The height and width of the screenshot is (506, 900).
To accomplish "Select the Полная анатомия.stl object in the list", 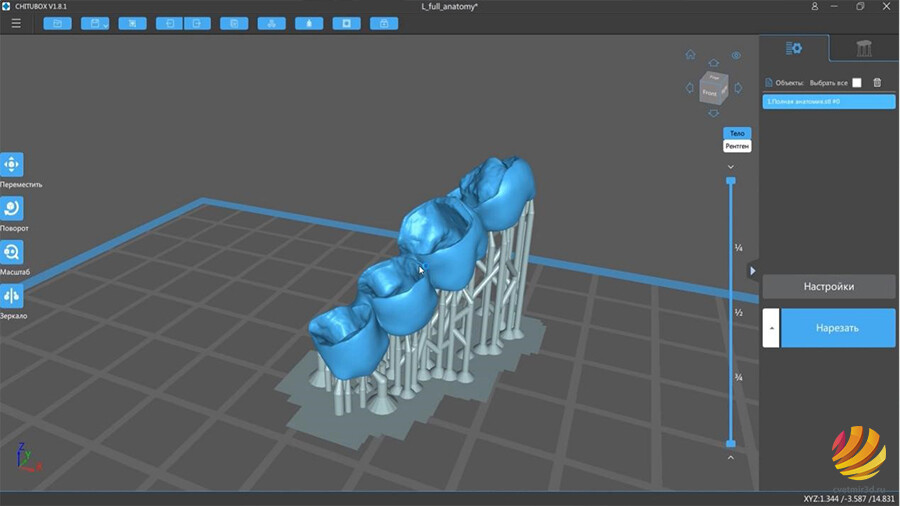I will click(828, 102).
